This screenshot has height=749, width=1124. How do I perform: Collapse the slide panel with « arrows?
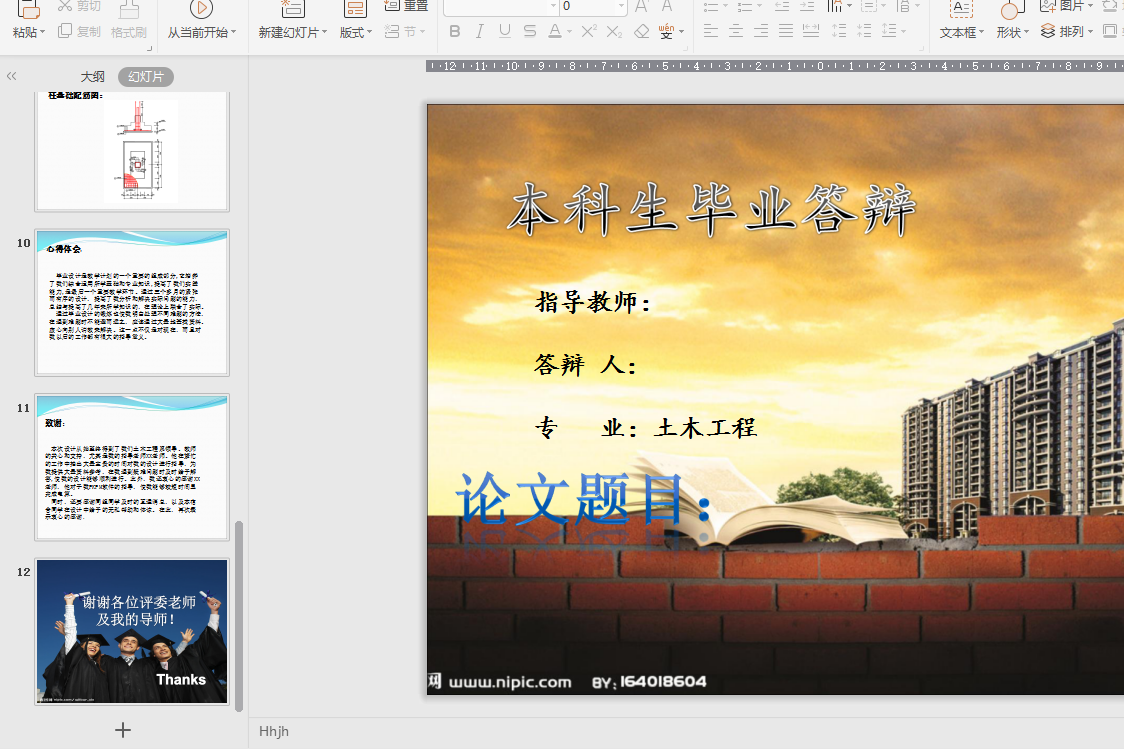click(x=11, y=76)
